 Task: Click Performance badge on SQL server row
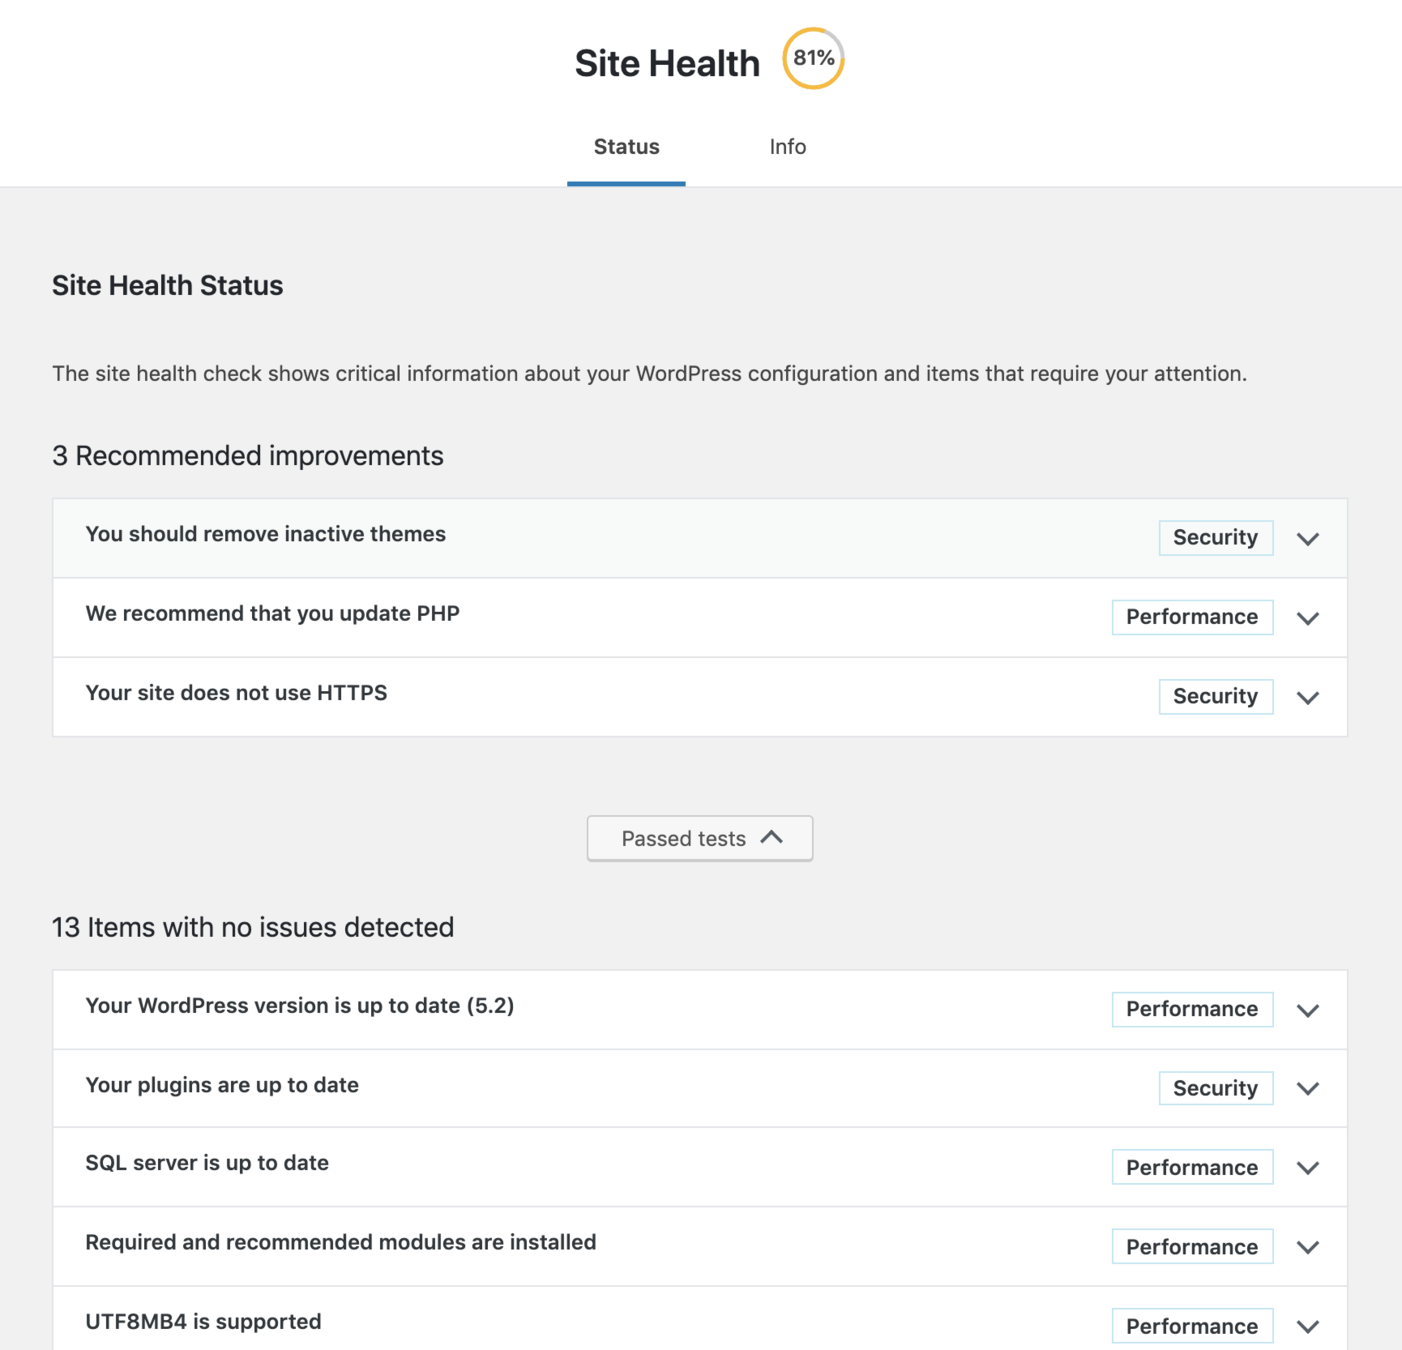[x=1192, y=1167]
